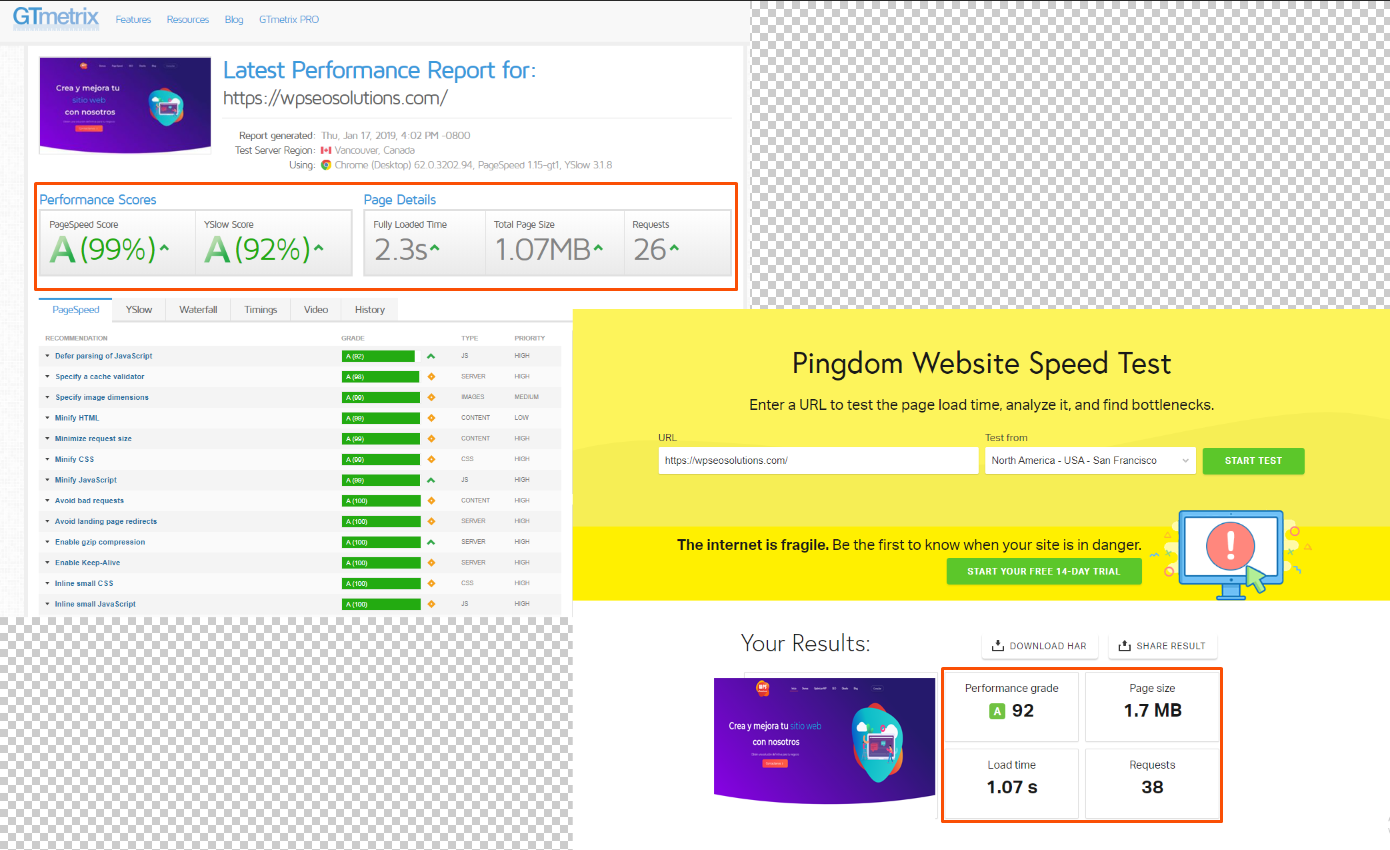Switch to the YSlow tab

click(x=139, y=310)
